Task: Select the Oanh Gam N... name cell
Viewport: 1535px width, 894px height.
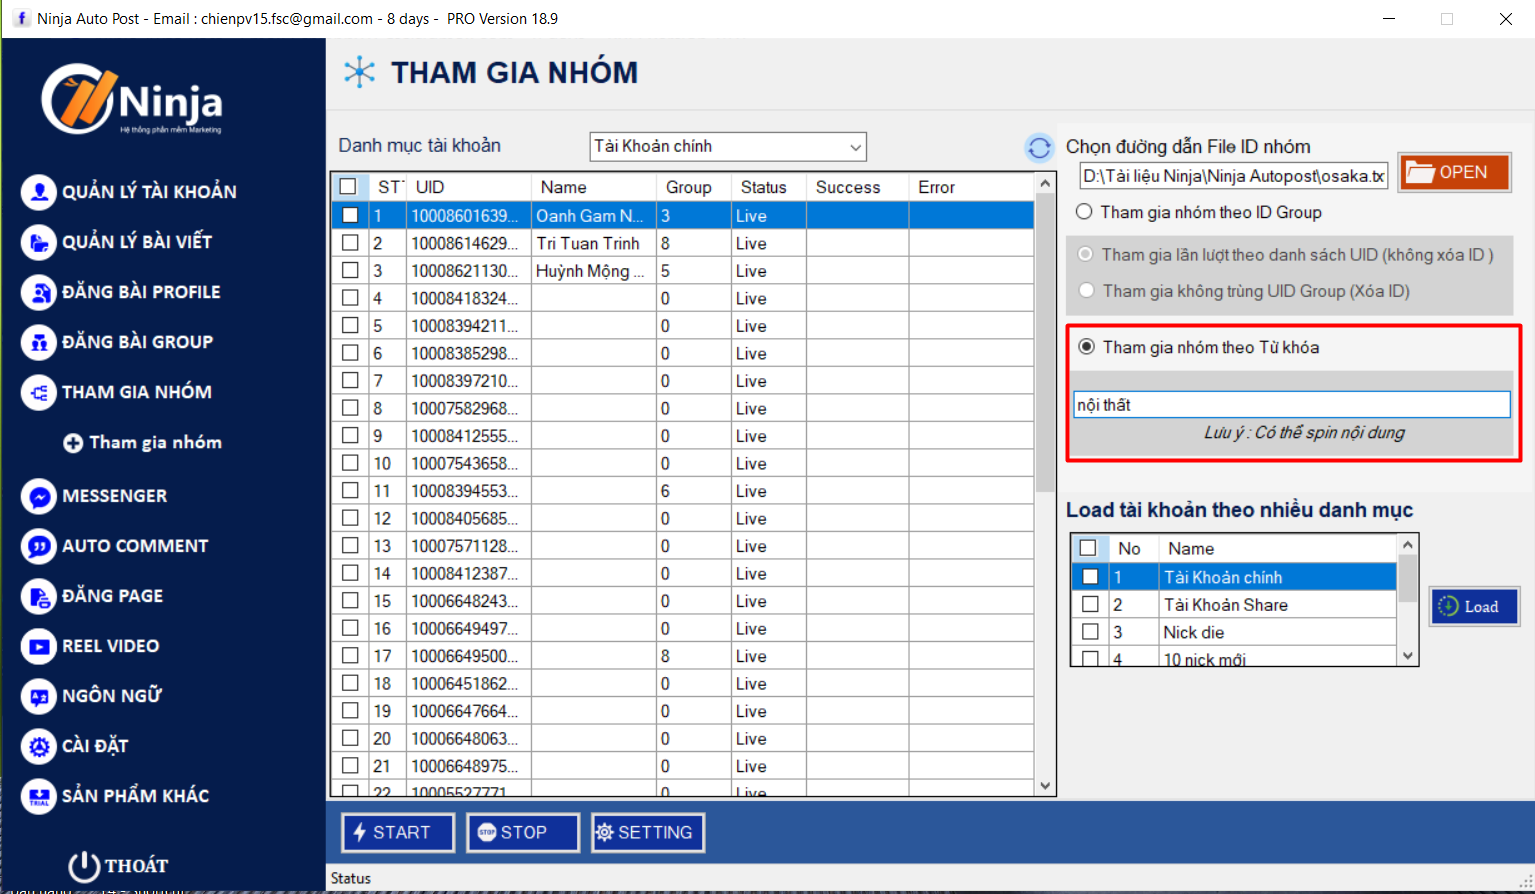Action: pos(593,215)
